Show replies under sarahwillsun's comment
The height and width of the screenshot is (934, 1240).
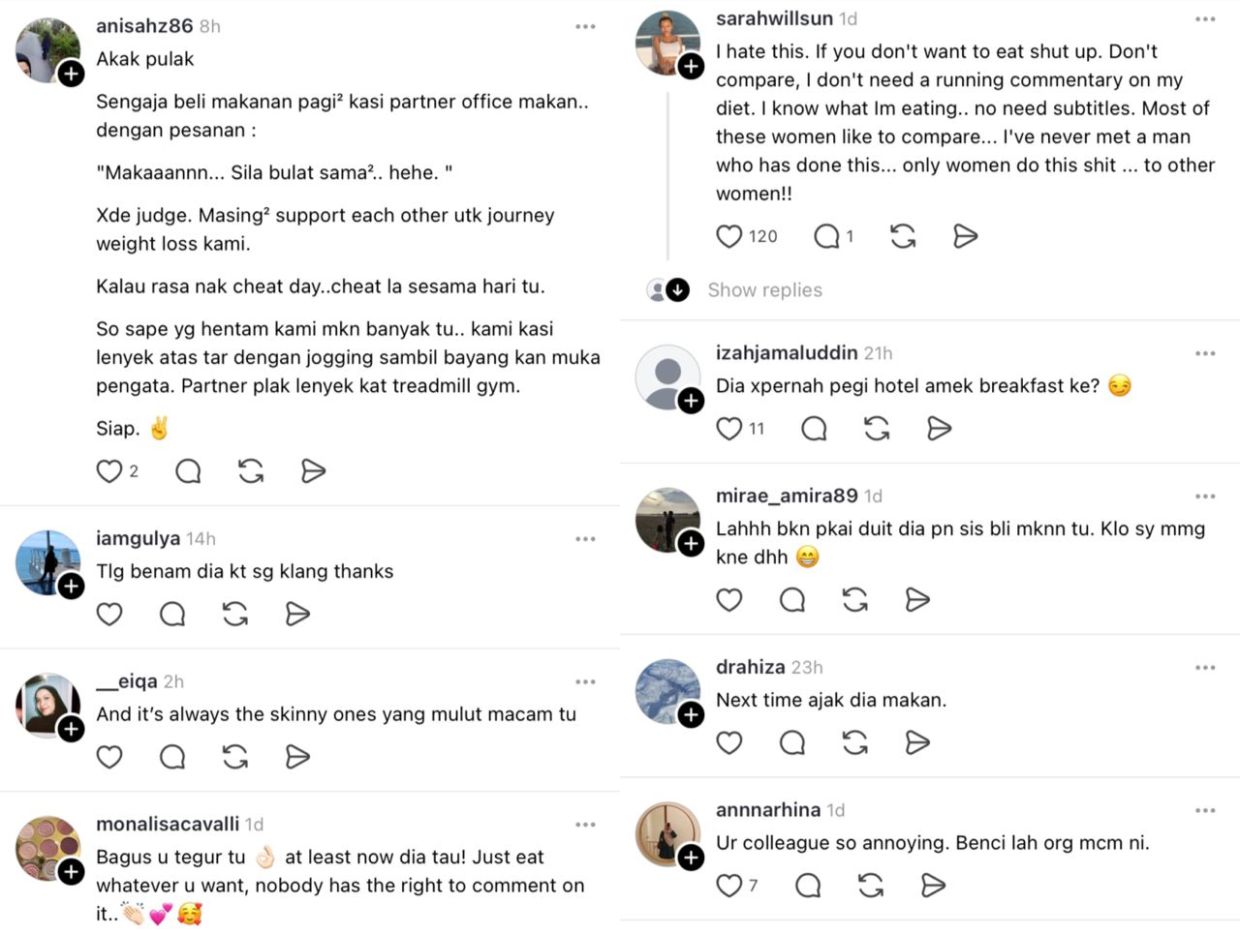pos(764,290)
